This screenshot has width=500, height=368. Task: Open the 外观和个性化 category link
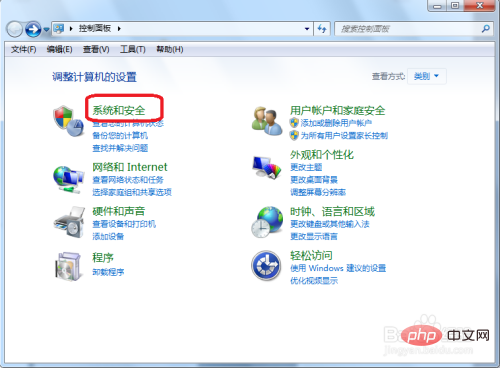click(x=322, y=154)
